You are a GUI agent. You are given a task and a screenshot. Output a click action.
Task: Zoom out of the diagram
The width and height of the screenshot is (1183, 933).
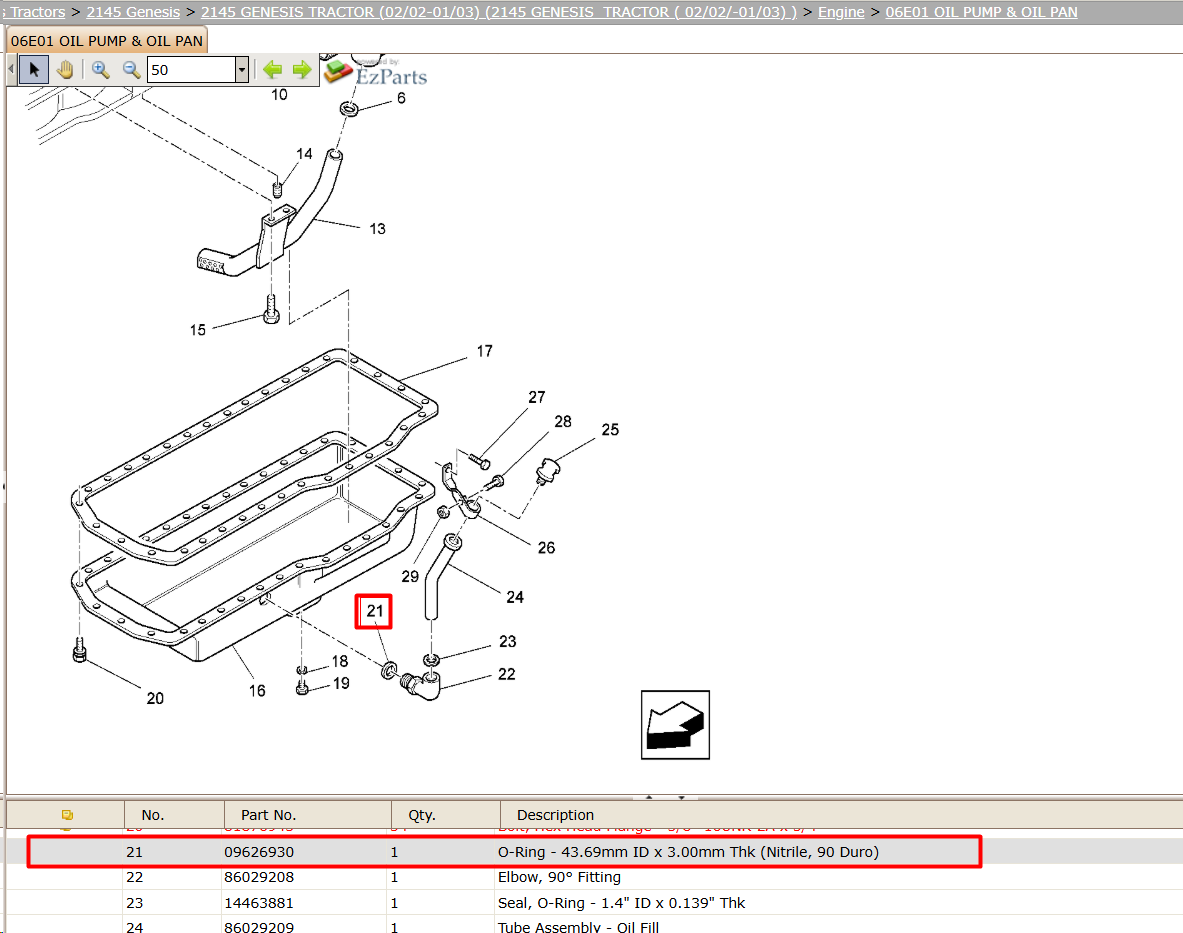131,70
